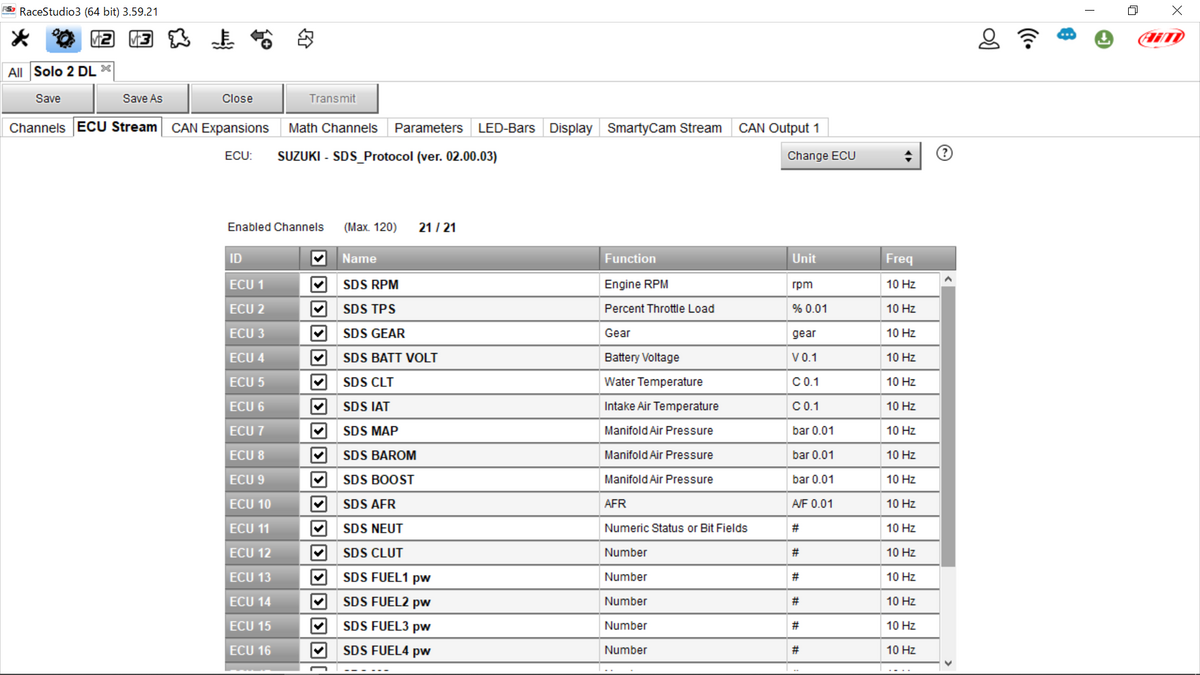This screenshot has height=675, width=1200.
Task: Uncheck the SDS MAP channel checkbox
Action: point(319,430)
